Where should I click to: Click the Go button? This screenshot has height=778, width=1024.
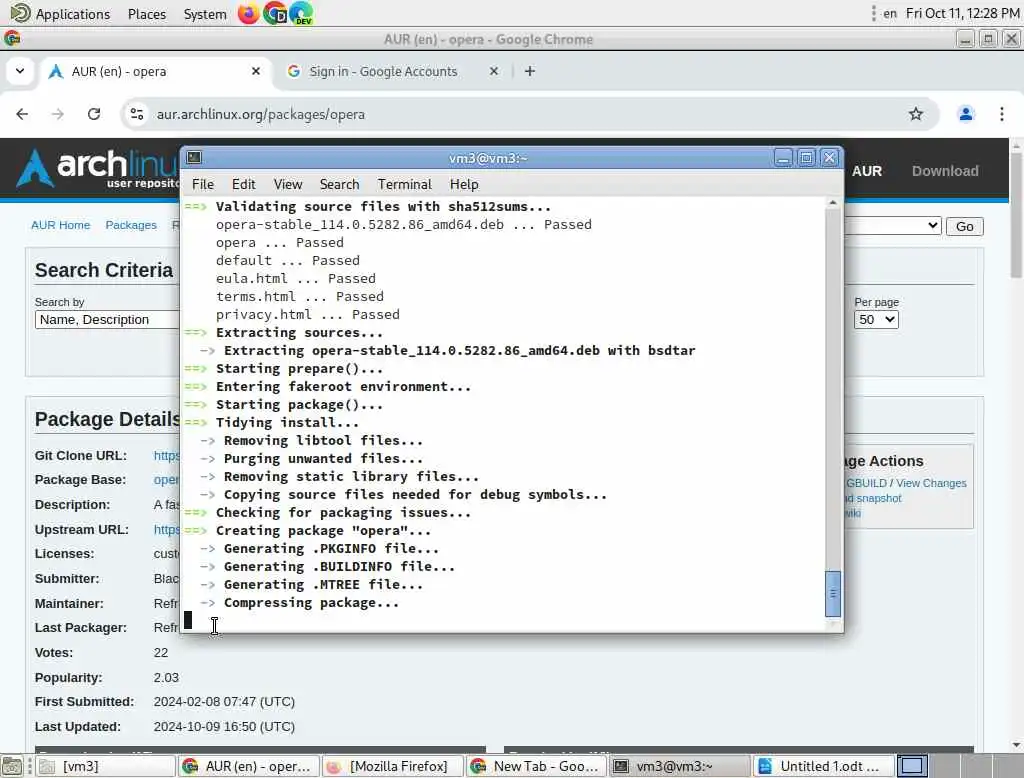tap(964, 226)
